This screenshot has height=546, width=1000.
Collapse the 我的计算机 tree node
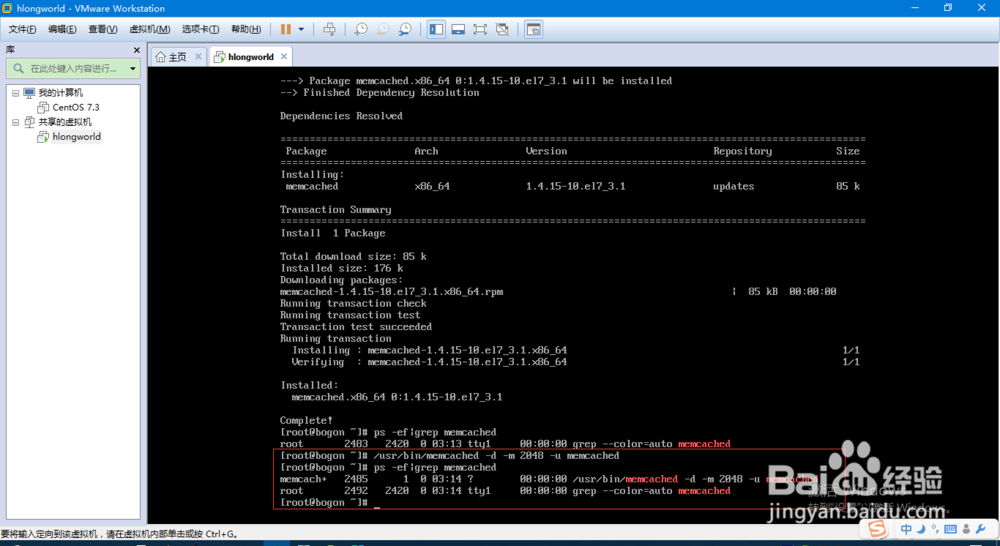click(15, 93)
